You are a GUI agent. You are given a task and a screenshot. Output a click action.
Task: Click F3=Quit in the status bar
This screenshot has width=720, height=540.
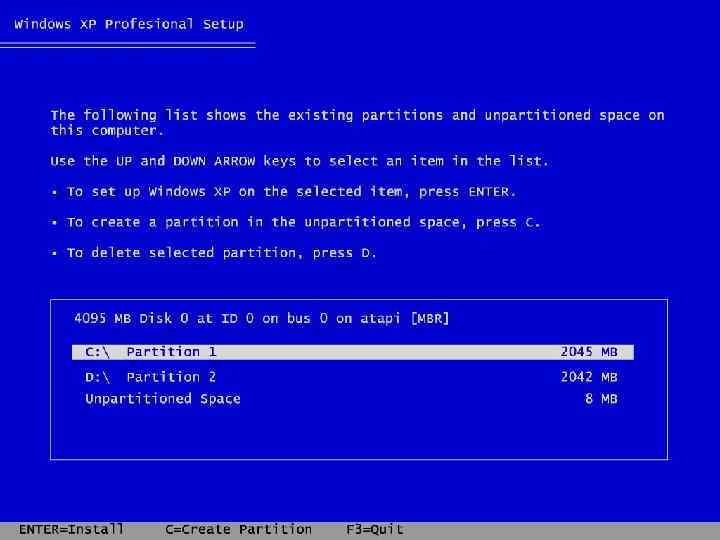coord(375,529)
